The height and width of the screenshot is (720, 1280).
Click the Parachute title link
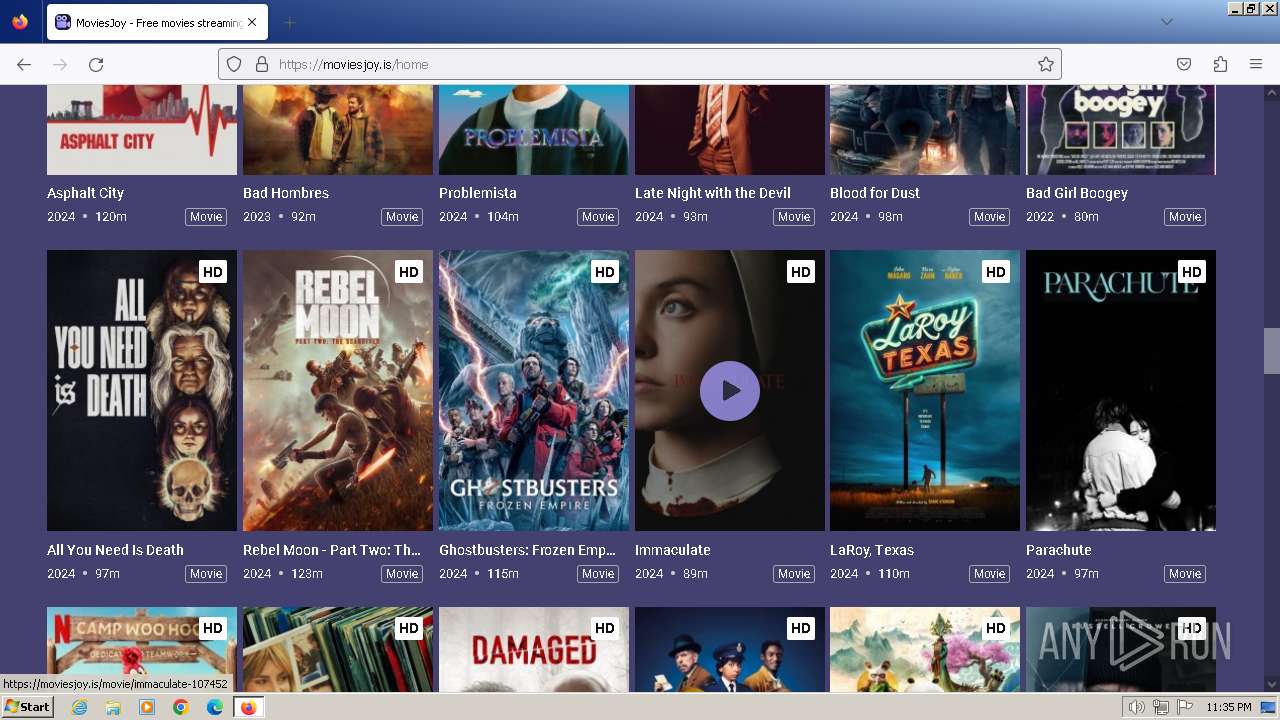point(1059,550)
